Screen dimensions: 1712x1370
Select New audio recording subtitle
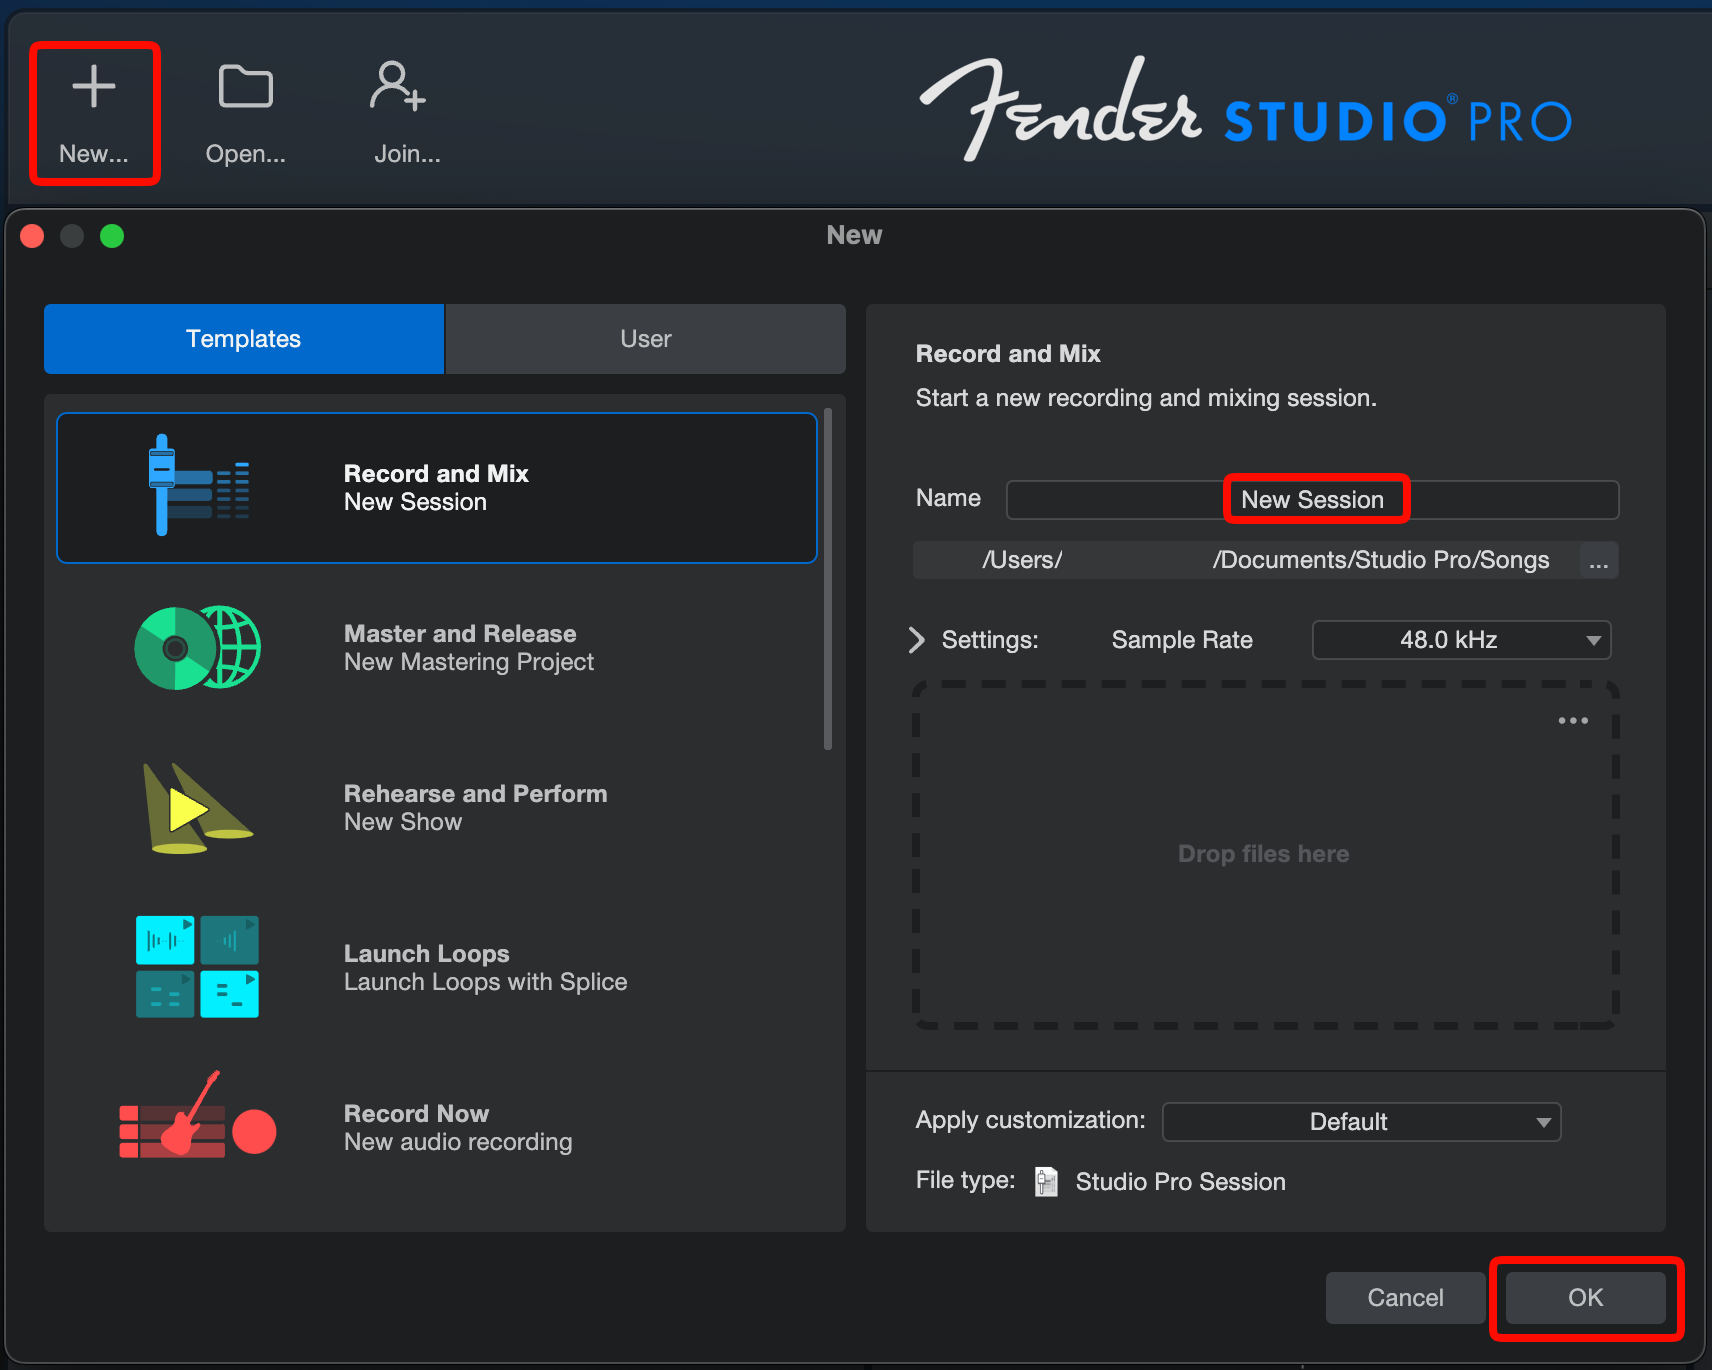(x=458, y=1142)
